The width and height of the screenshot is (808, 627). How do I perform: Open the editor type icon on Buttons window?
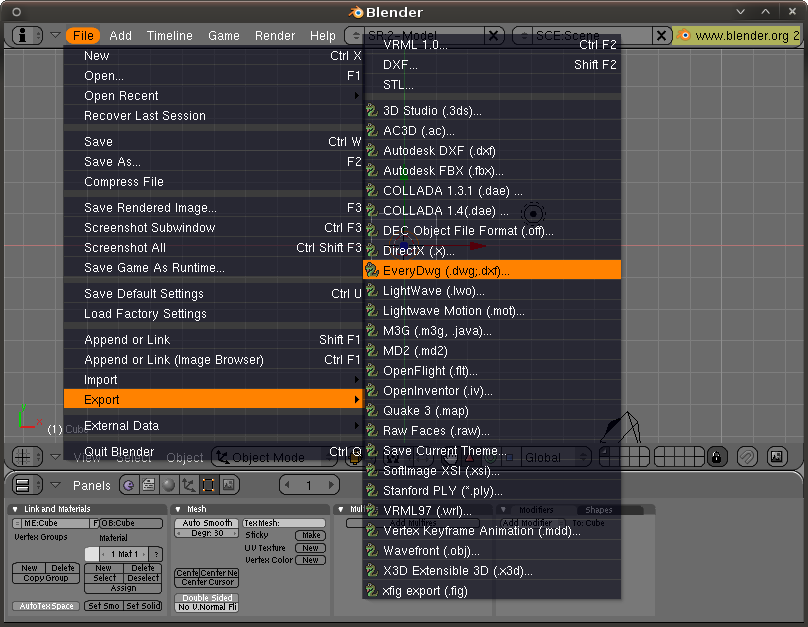coord(22,485)
